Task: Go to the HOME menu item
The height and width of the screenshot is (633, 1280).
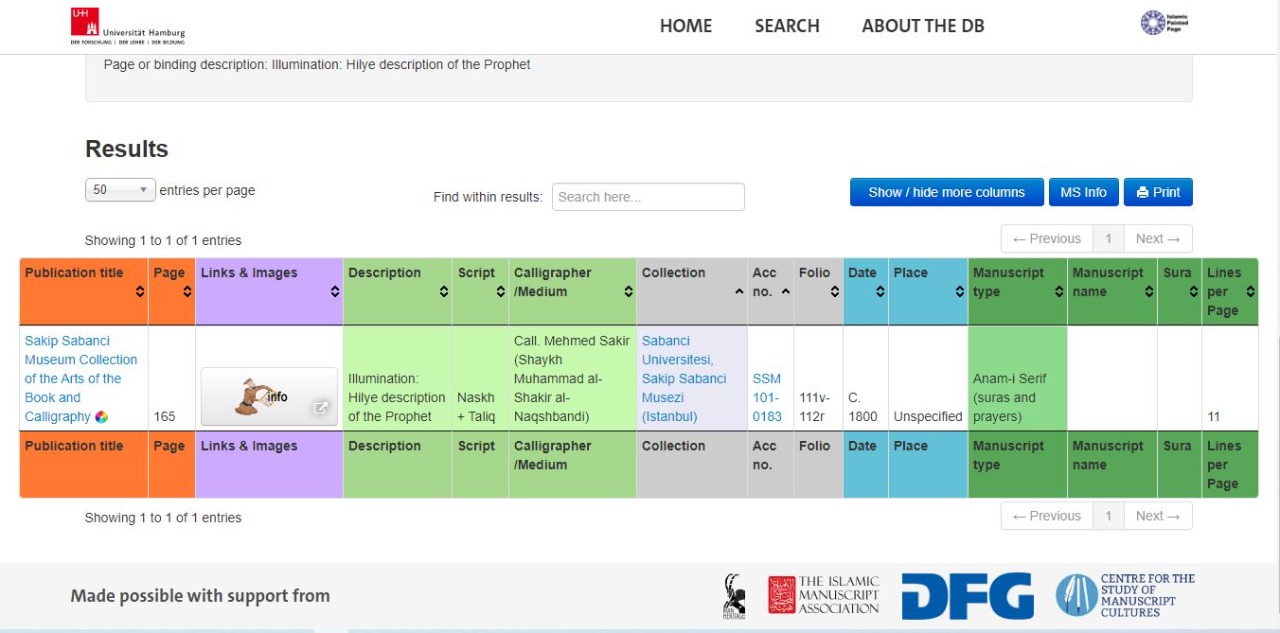Action: click(686, 26)
